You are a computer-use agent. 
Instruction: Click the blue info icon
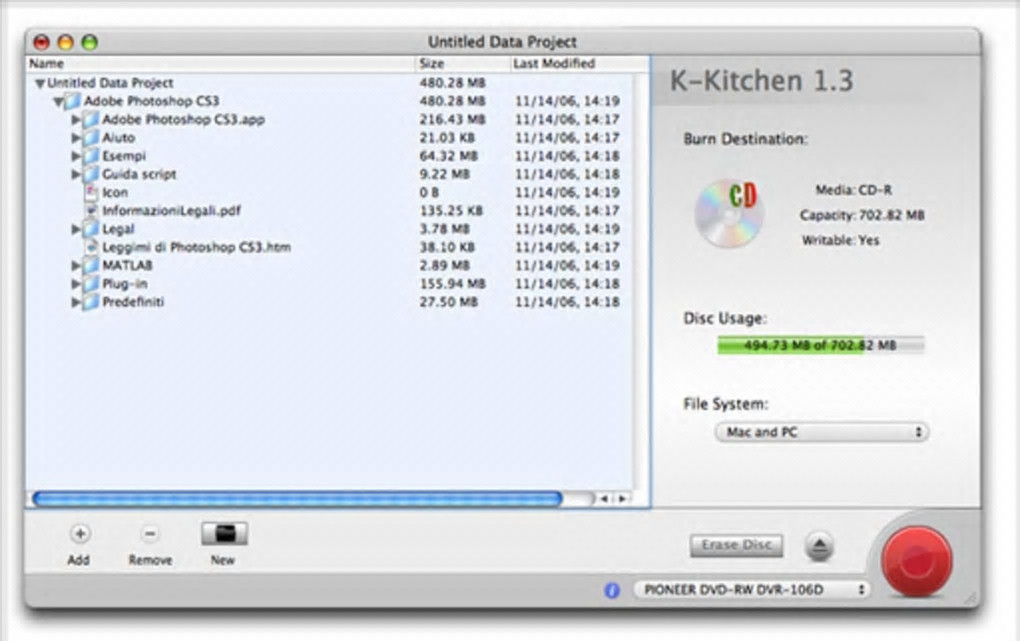tap(611, 590)
